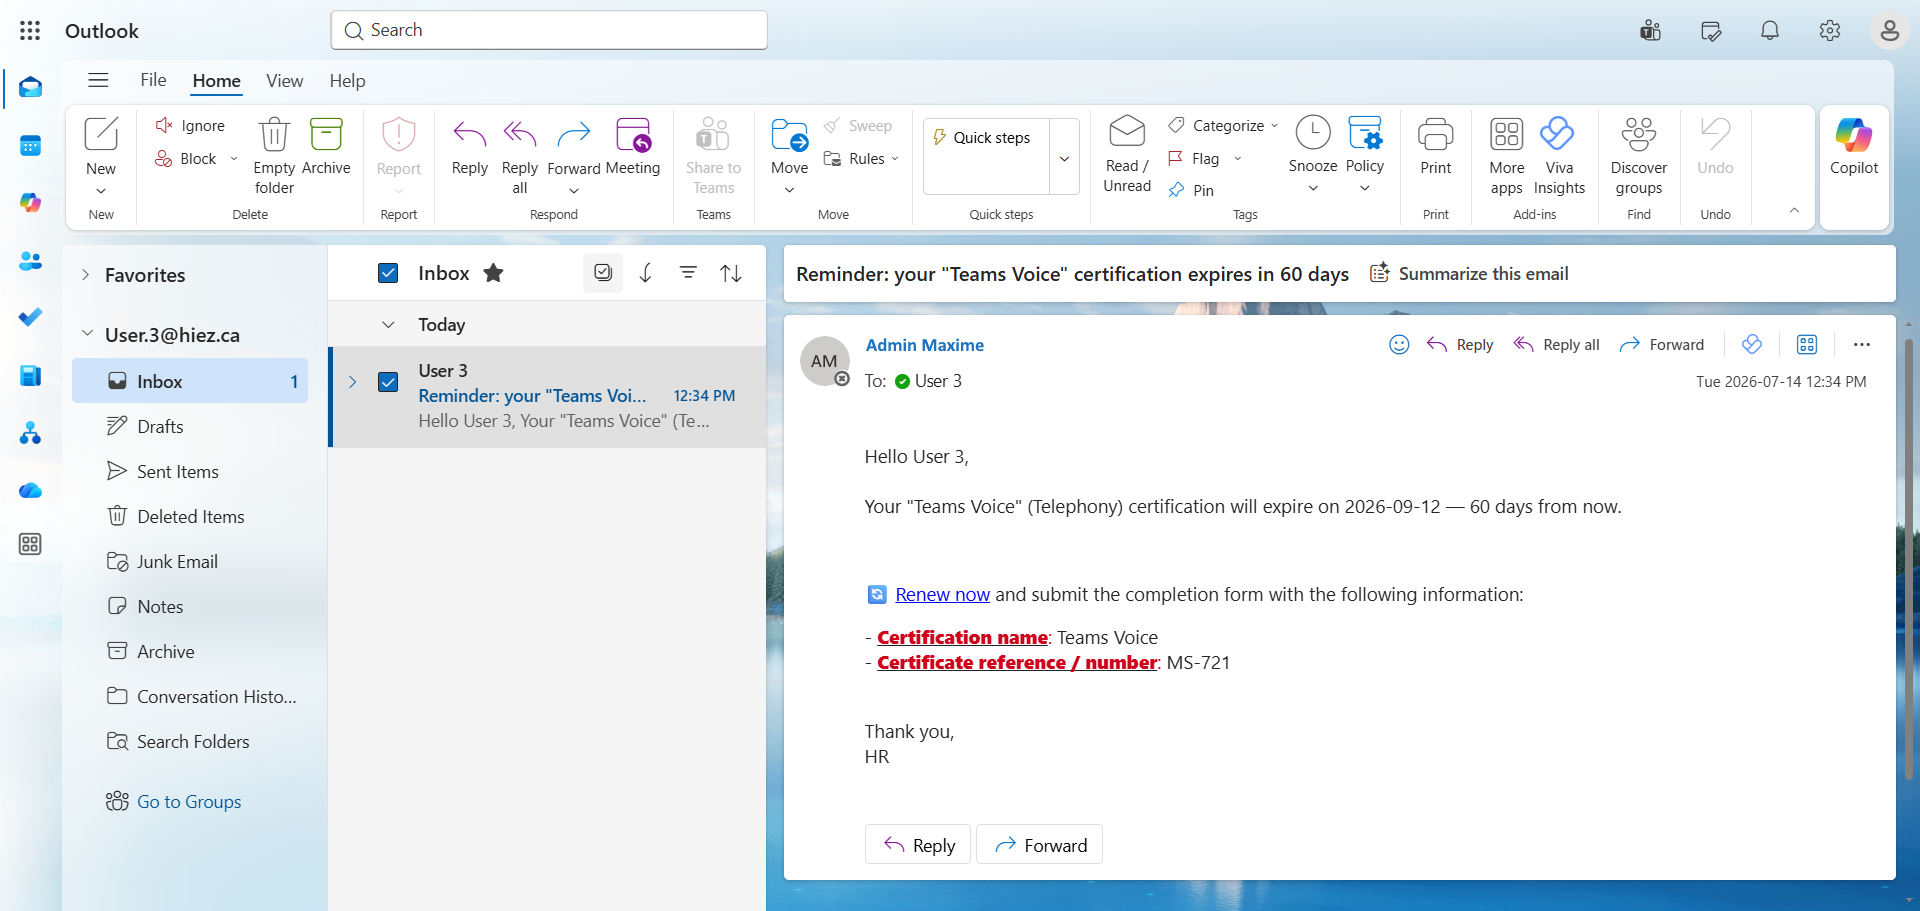Click the ribbon Reply button
The height and width of the screenshot is (911, 1920).
click(469, 146)
